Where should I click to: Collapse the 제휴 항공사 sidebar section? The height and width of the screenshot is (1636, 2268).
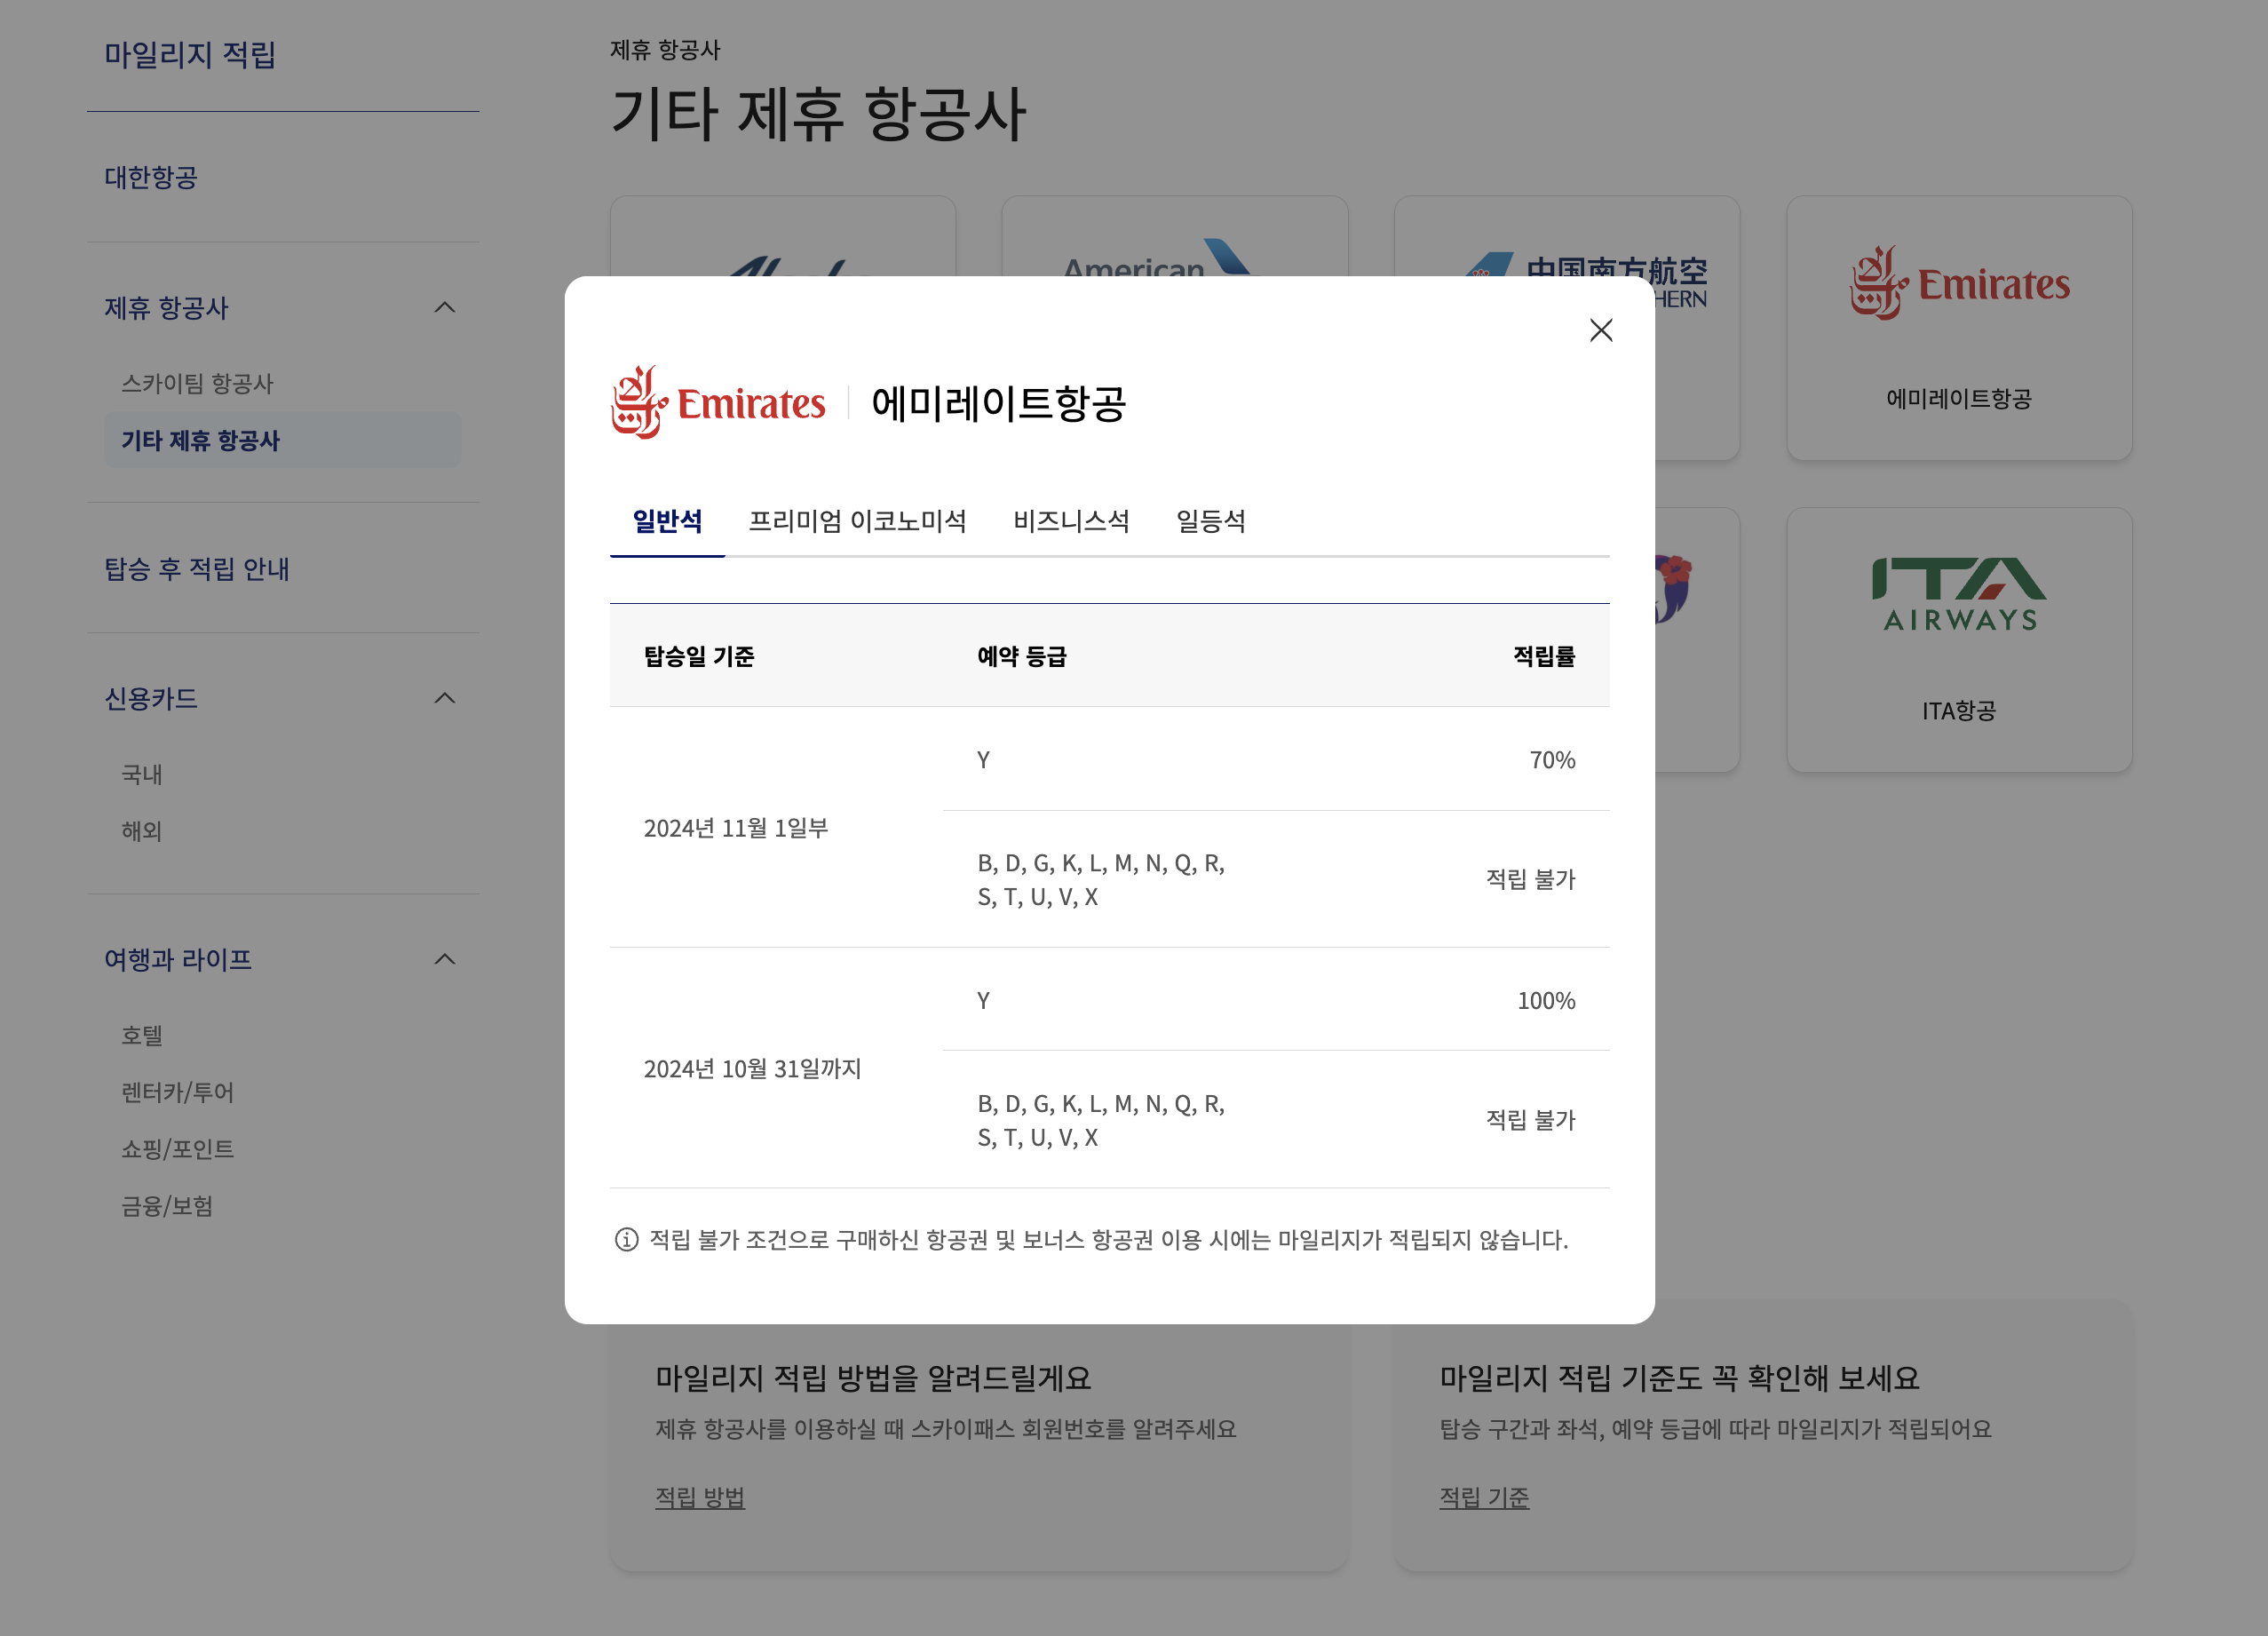[x=445, y=308]
